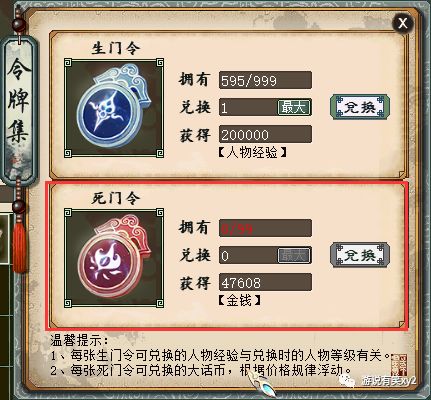Click 死门令 拥有 count field
The image size is (431, 400).
pos(265,228)
